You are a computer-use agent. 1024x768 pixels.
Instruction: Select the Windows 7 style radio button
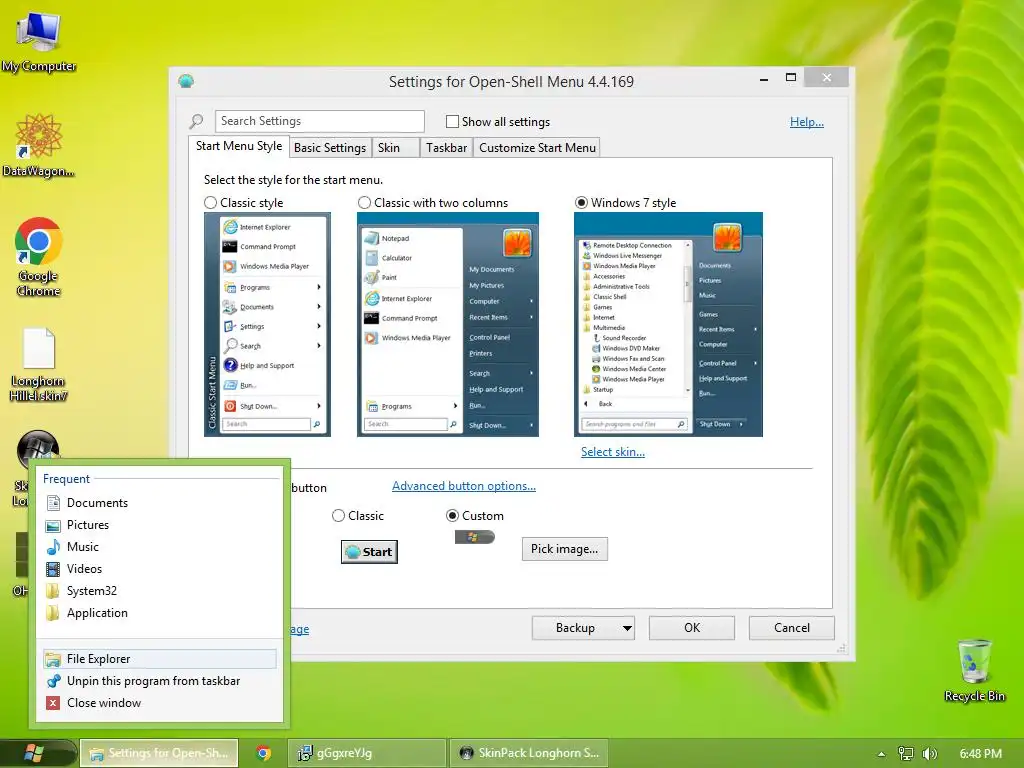581,202
